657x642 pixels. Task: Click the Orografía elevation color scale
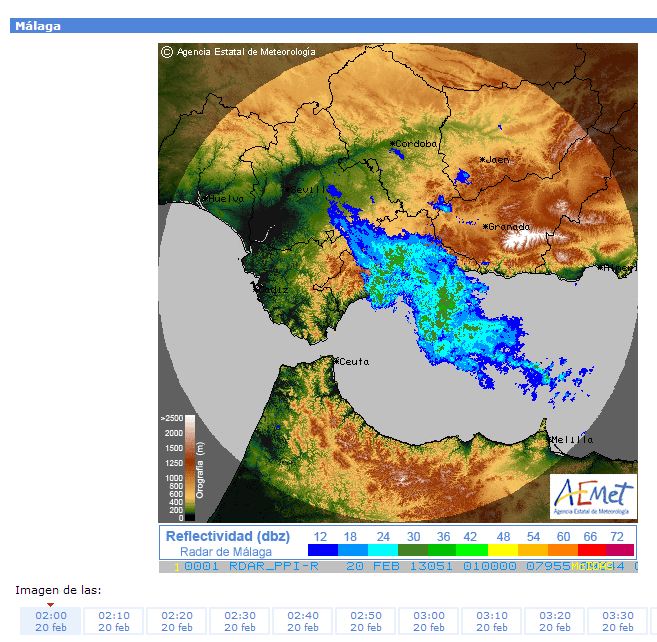click(190, 468)
